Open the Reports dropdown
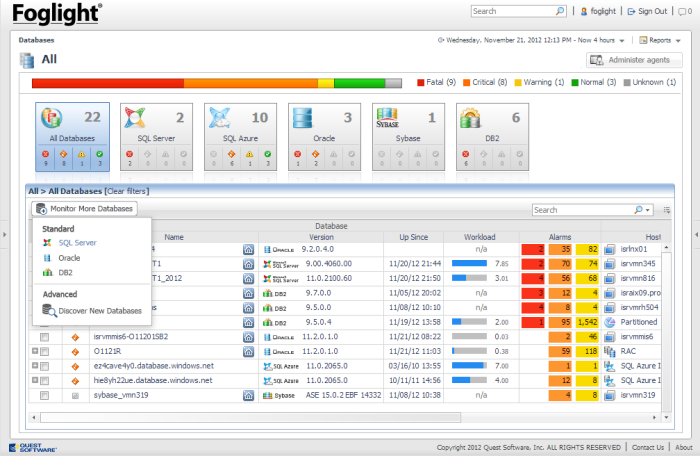Viewport: 700px width, 456px height. 678,41
